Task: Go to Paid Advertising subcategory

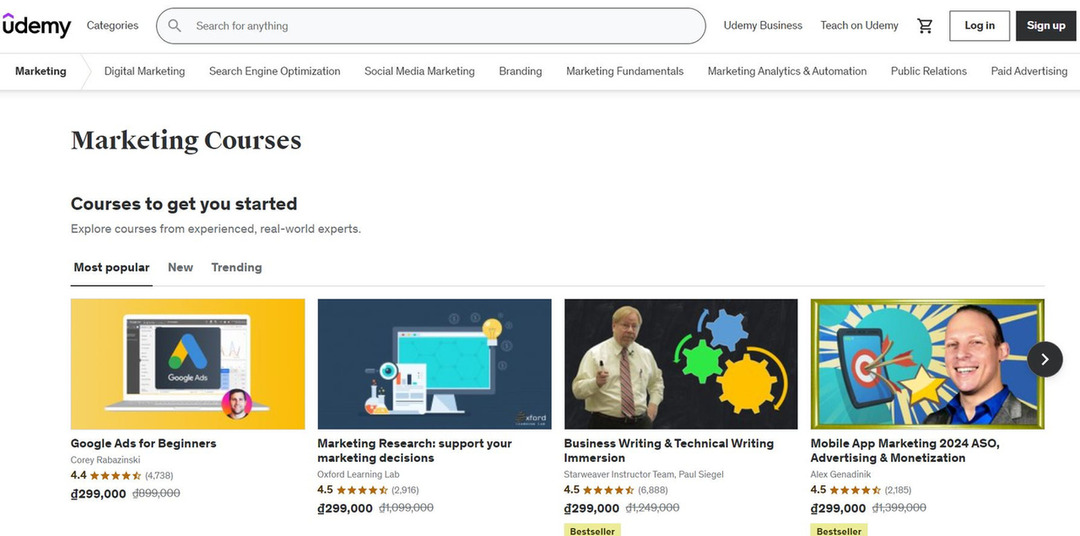Action: [1029, 71]
